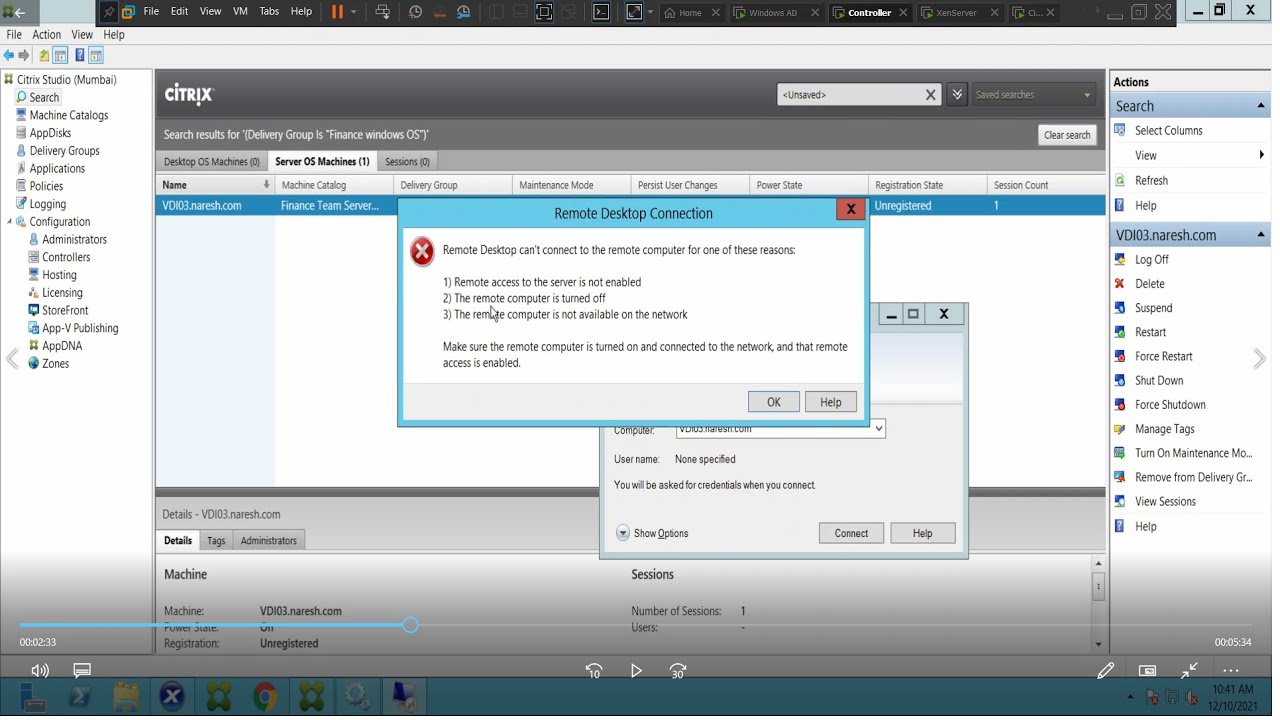Click Help in Remote Desktop error dialog
This screenshot has width=1280, height=720.
tap(831, 402)
